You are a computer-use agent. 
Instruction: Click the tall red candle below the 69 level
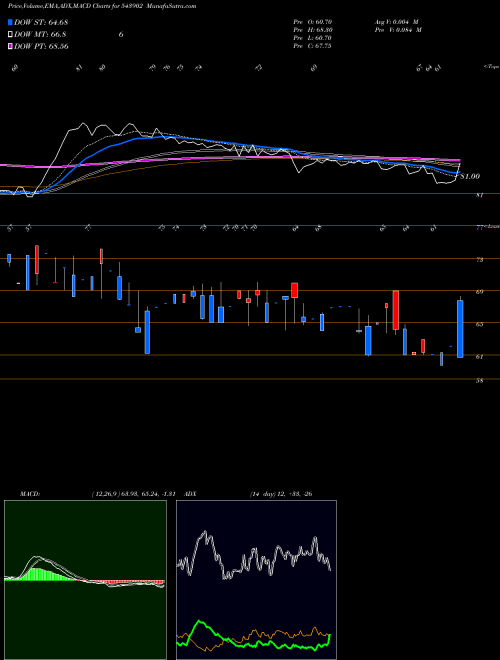coord(396,310)
